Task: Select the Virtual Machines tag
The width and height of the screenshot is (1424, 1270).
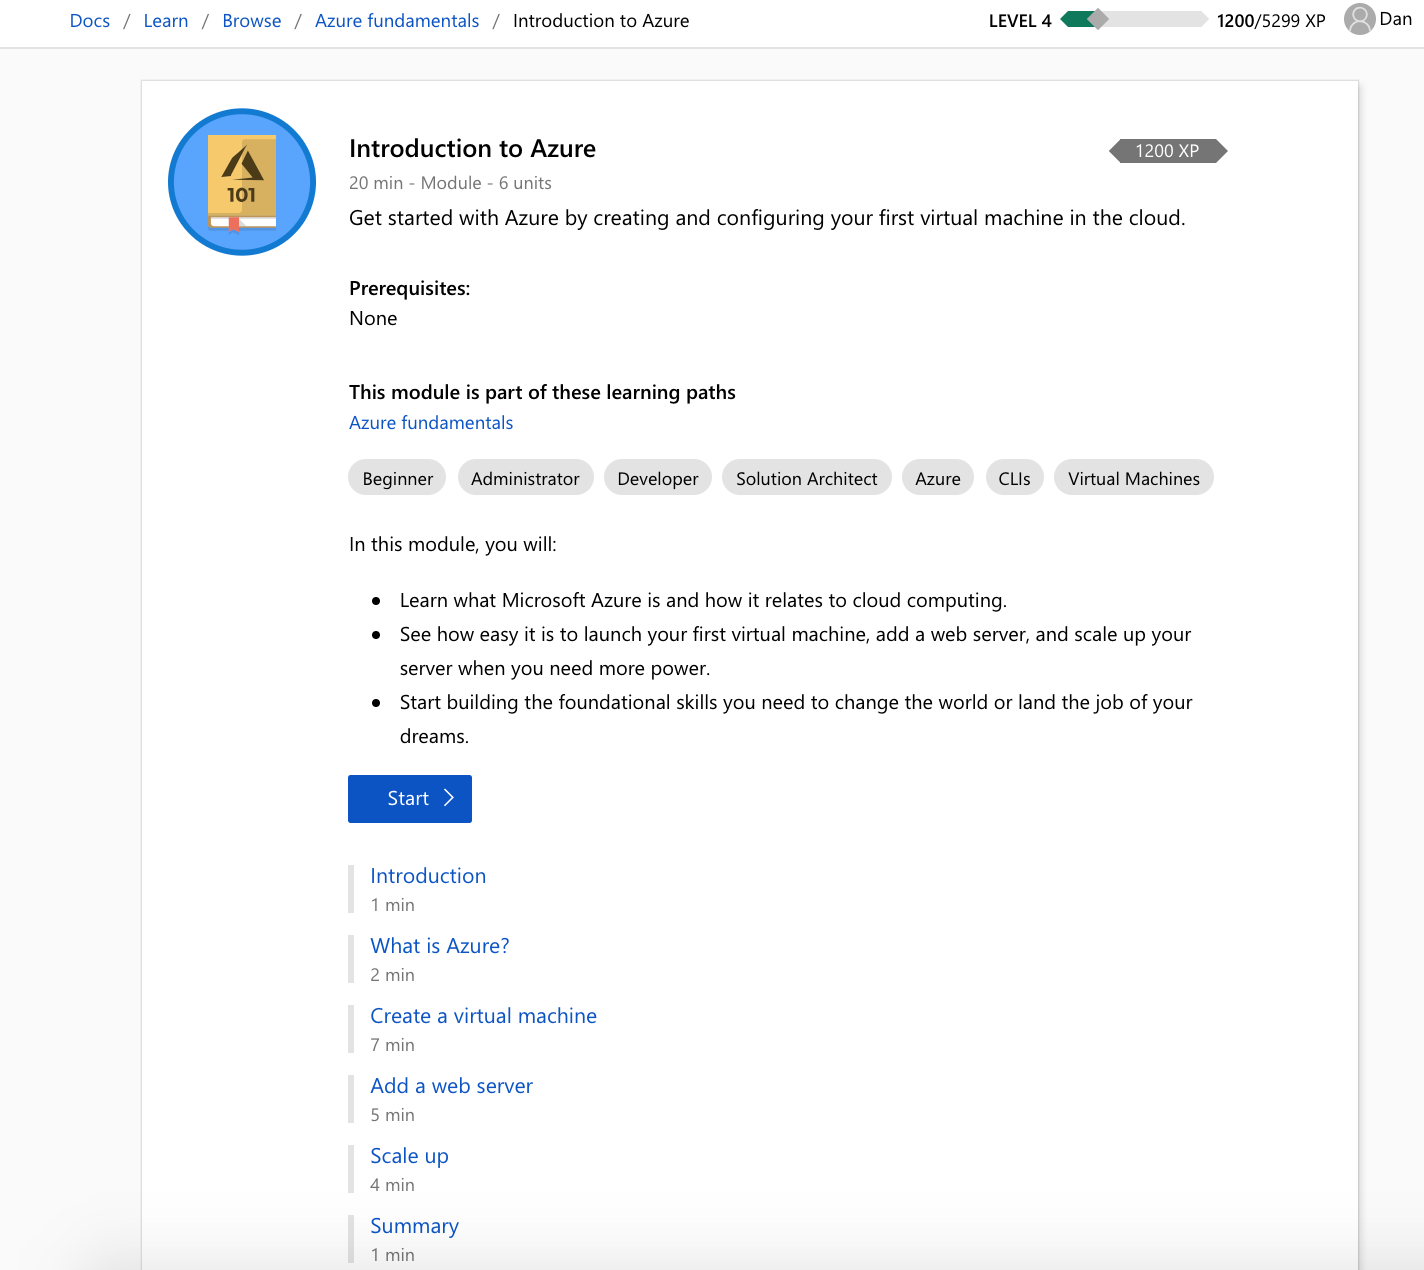Action: [x=1133, y=478]
